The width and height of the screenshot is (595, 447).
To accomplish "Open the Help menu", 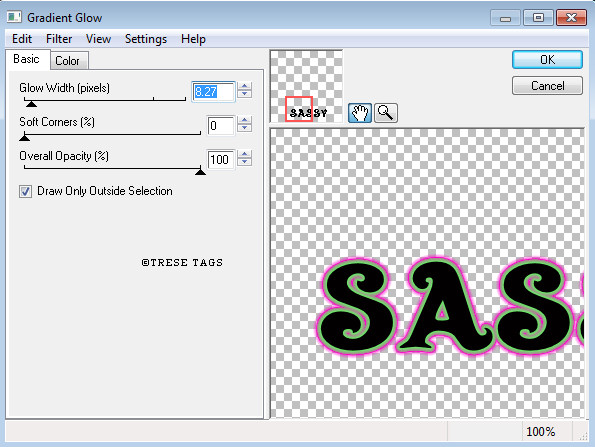I will pyautogui.click(x=193, y=39).
